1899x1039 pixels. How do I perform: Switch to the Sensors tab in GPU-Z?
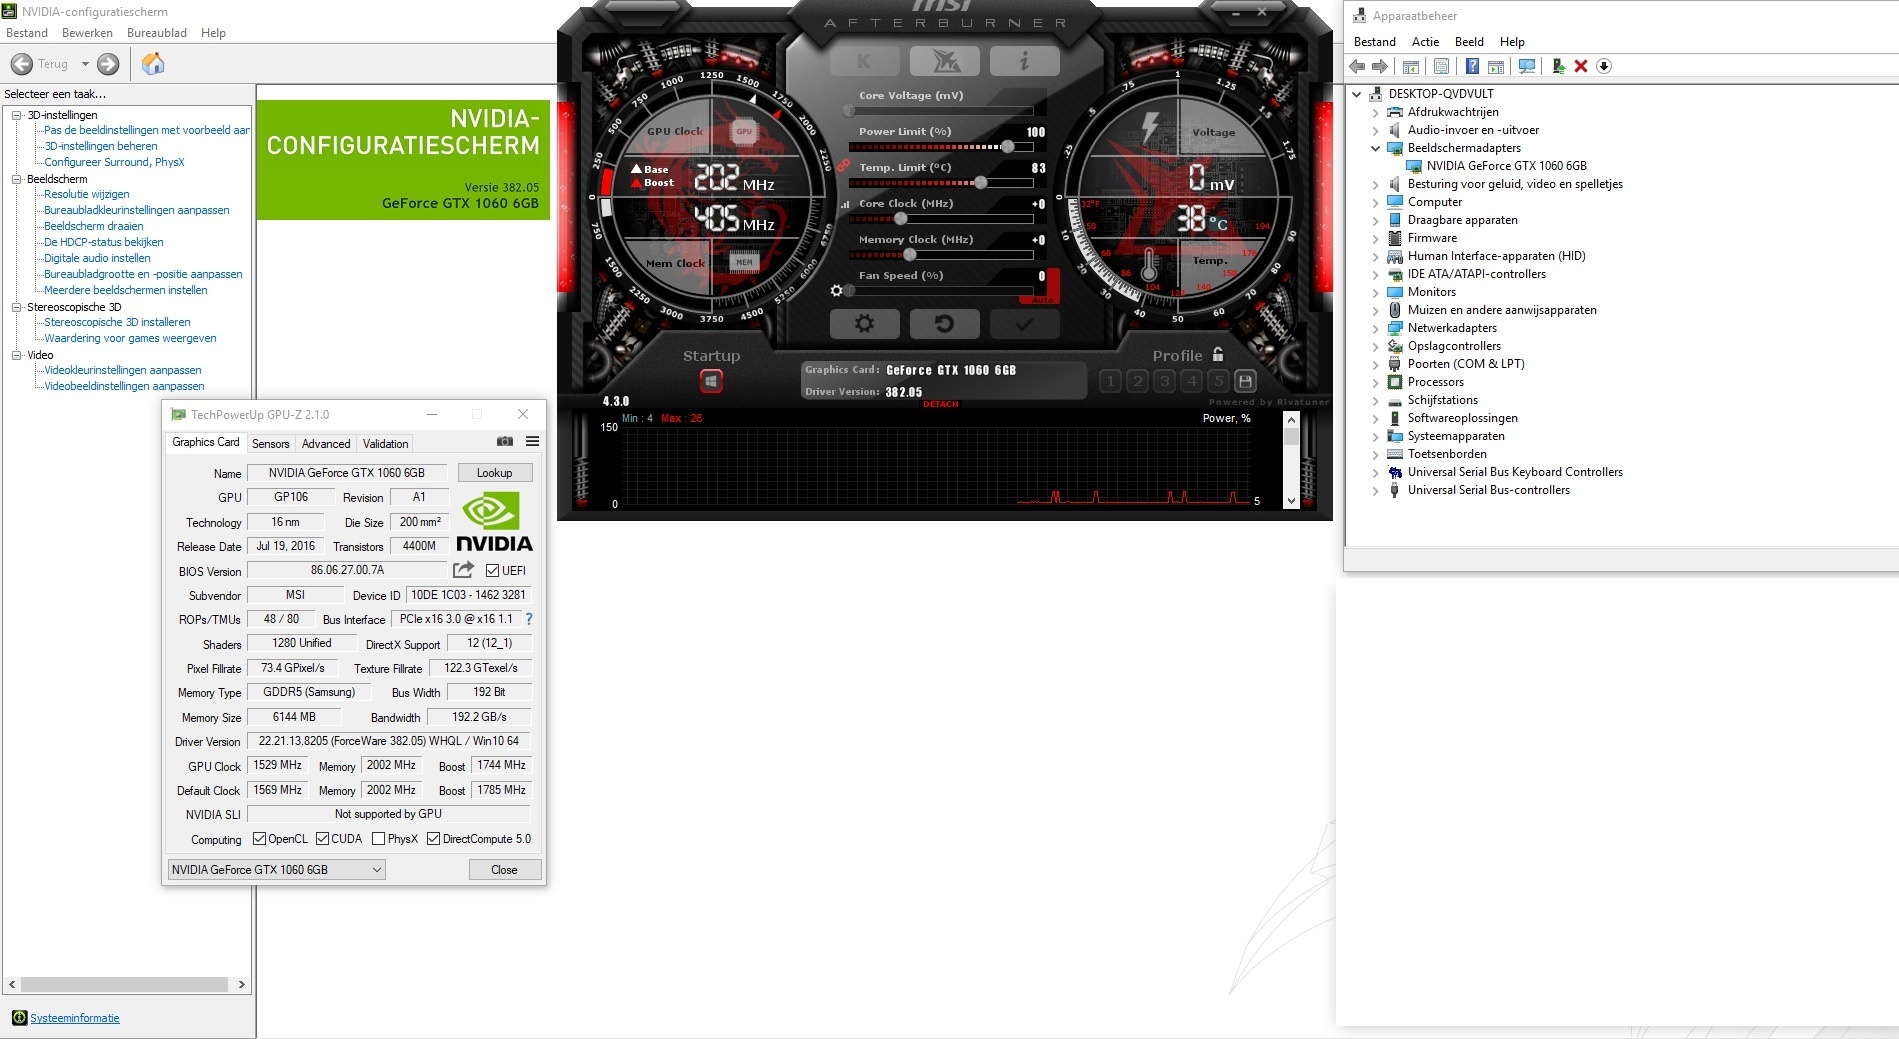click(x=270, y=444)
